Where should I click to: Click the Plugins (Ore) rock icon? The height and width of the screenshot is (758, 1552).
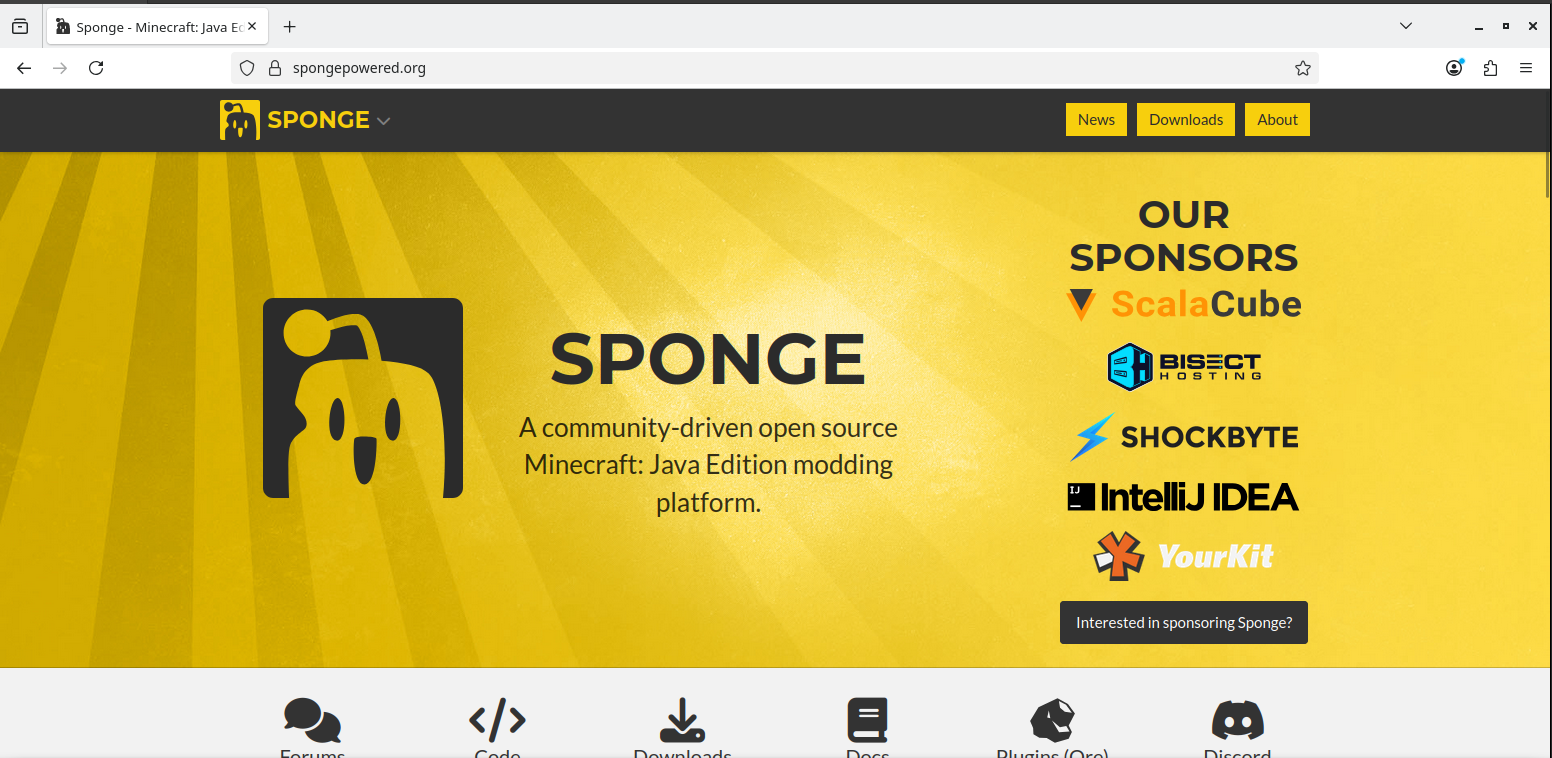[1052, 720]
